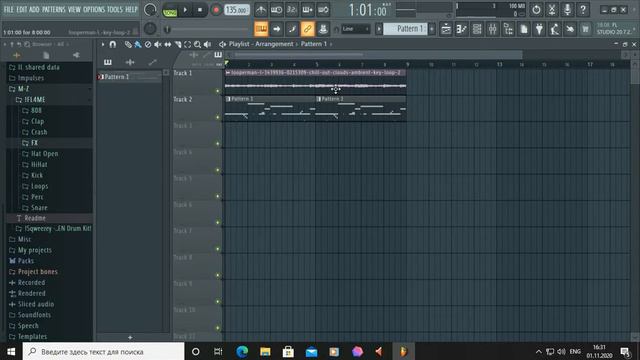Start playback with the Play button
Viewport: 640px width, 360px height.
click(x=185, y=10)
